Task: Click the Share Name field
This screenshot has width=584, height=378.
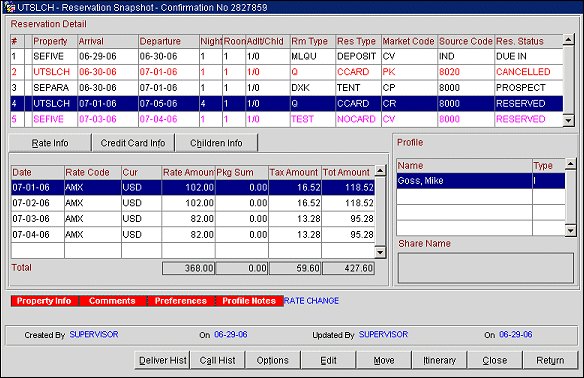Action: click(x=486, y=268)
